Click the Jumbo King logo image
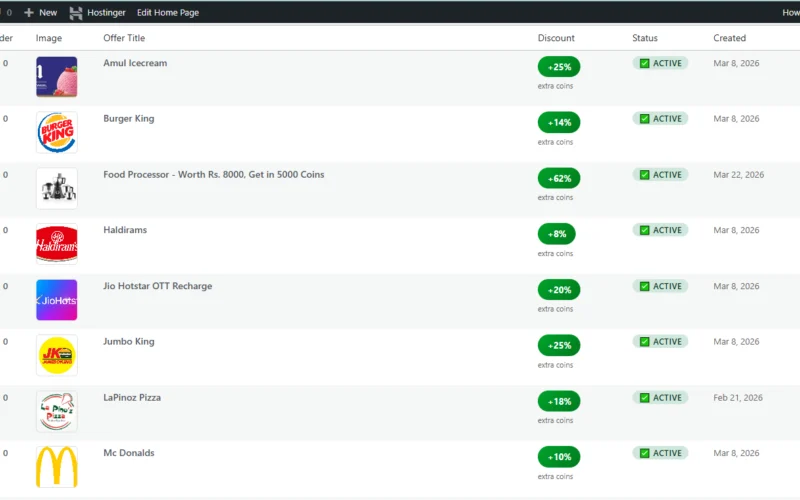Screen dimensions: 800x500 (56, 355)
